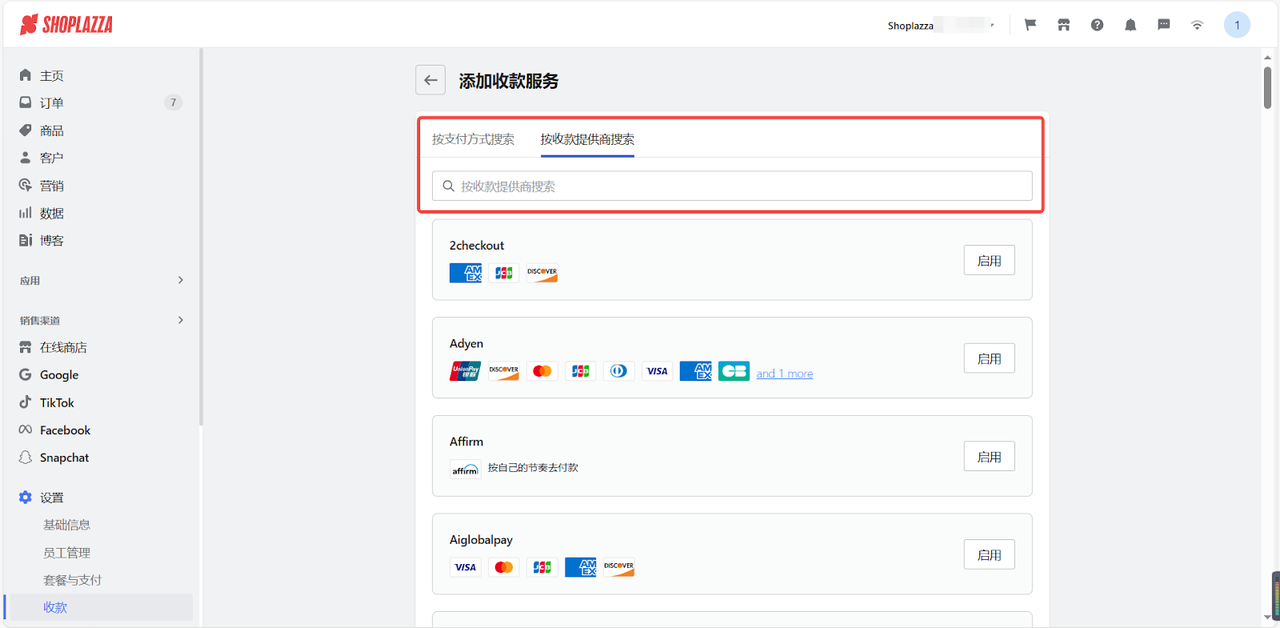
Task: Select 收款 in the settings menu
Action: (56, 606)
